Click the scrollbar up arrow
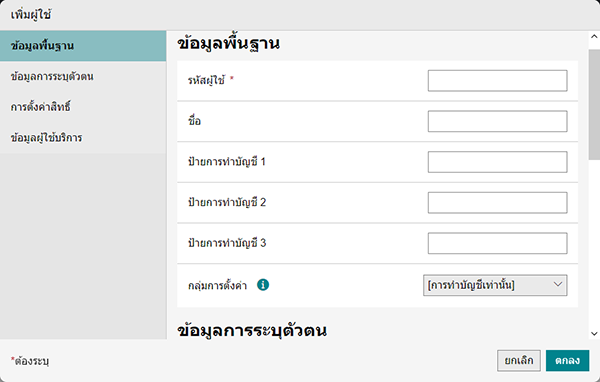 tap(594, 37)
